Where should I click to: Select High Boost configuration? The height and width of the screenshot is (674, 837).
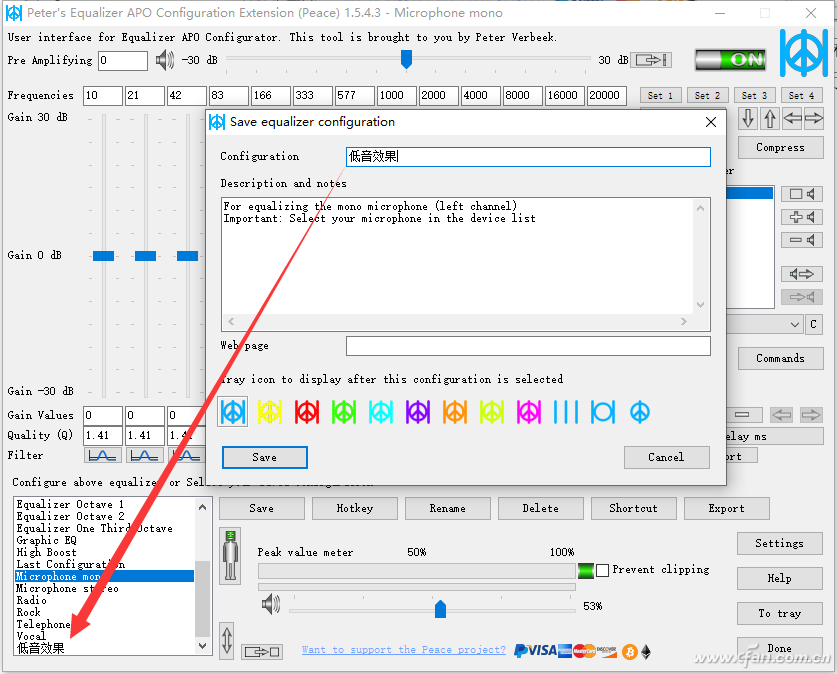(x=46, y=552)
